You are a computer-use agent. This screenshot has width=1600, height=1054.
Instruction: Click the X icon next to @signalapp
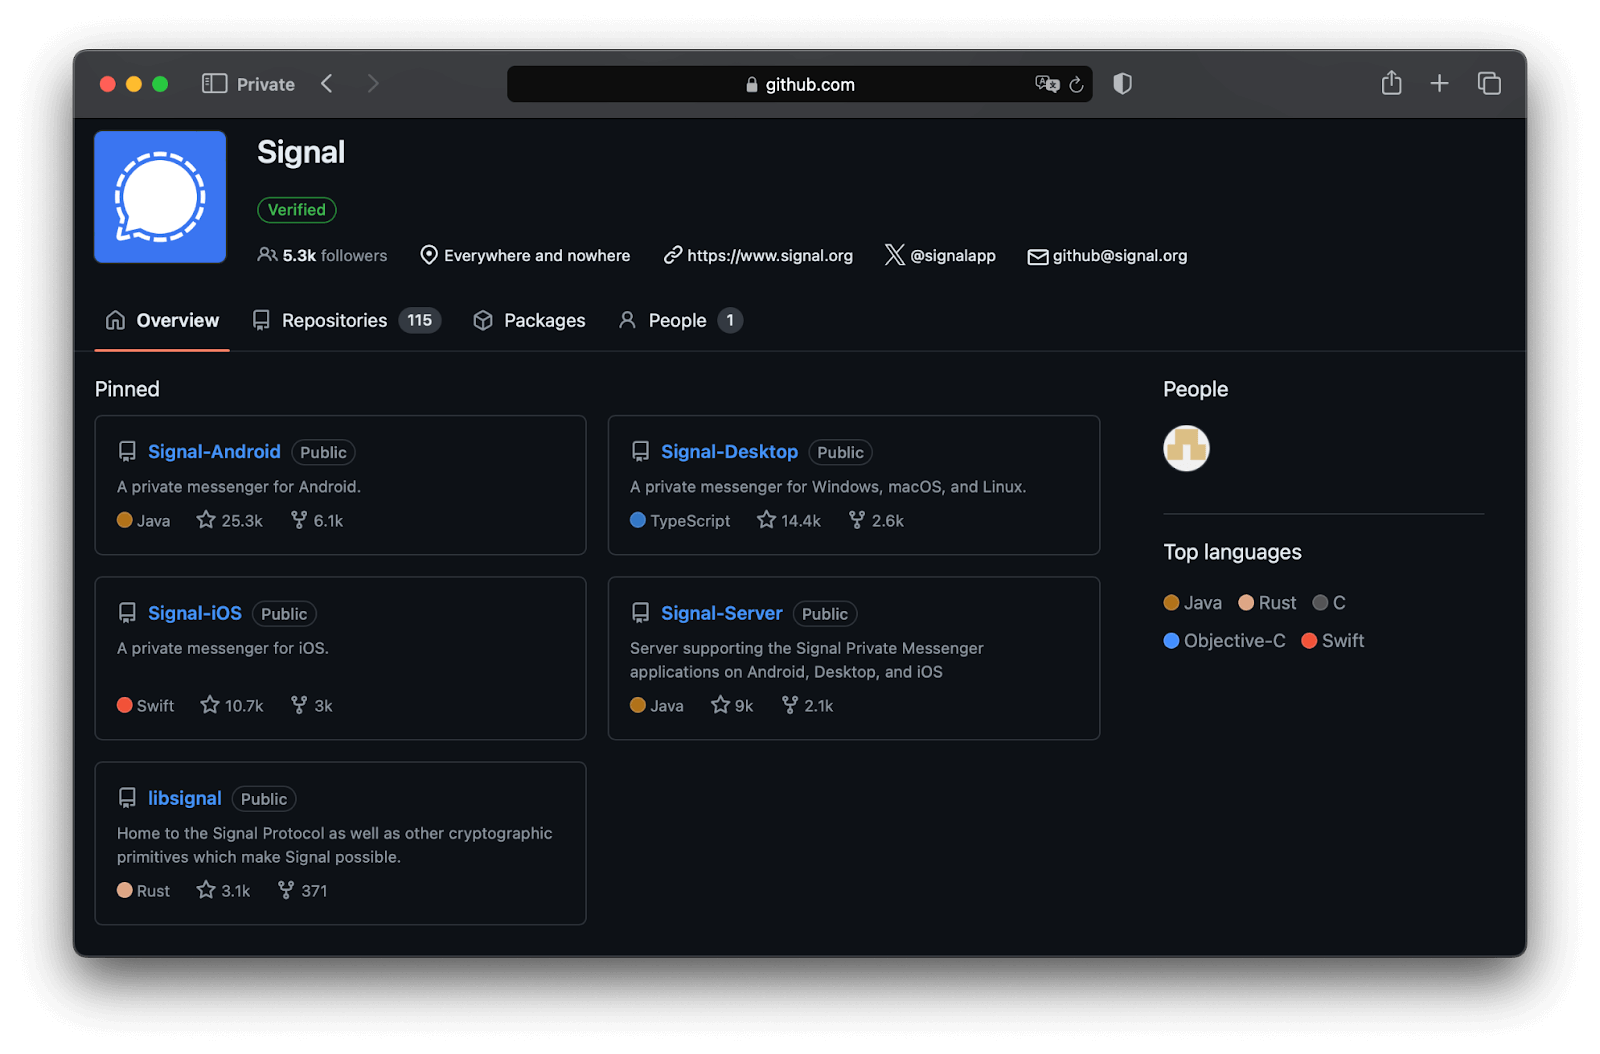coord(893,255)
